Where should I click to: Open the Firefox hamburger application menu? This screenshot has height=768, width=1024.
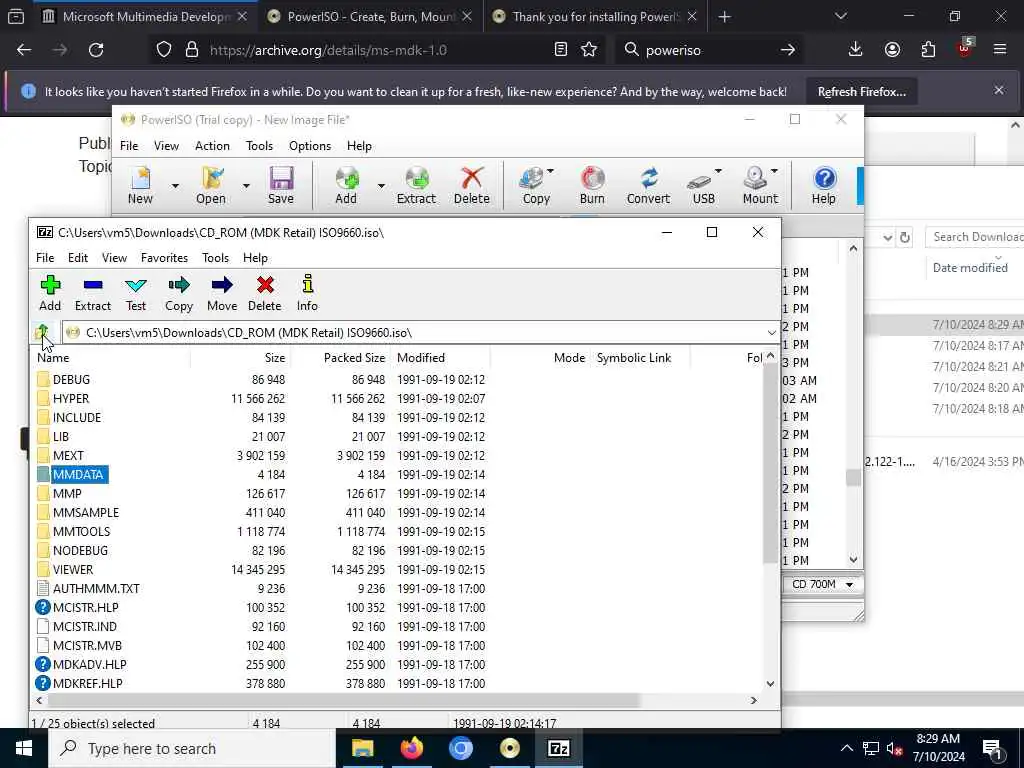[1000, 50]
